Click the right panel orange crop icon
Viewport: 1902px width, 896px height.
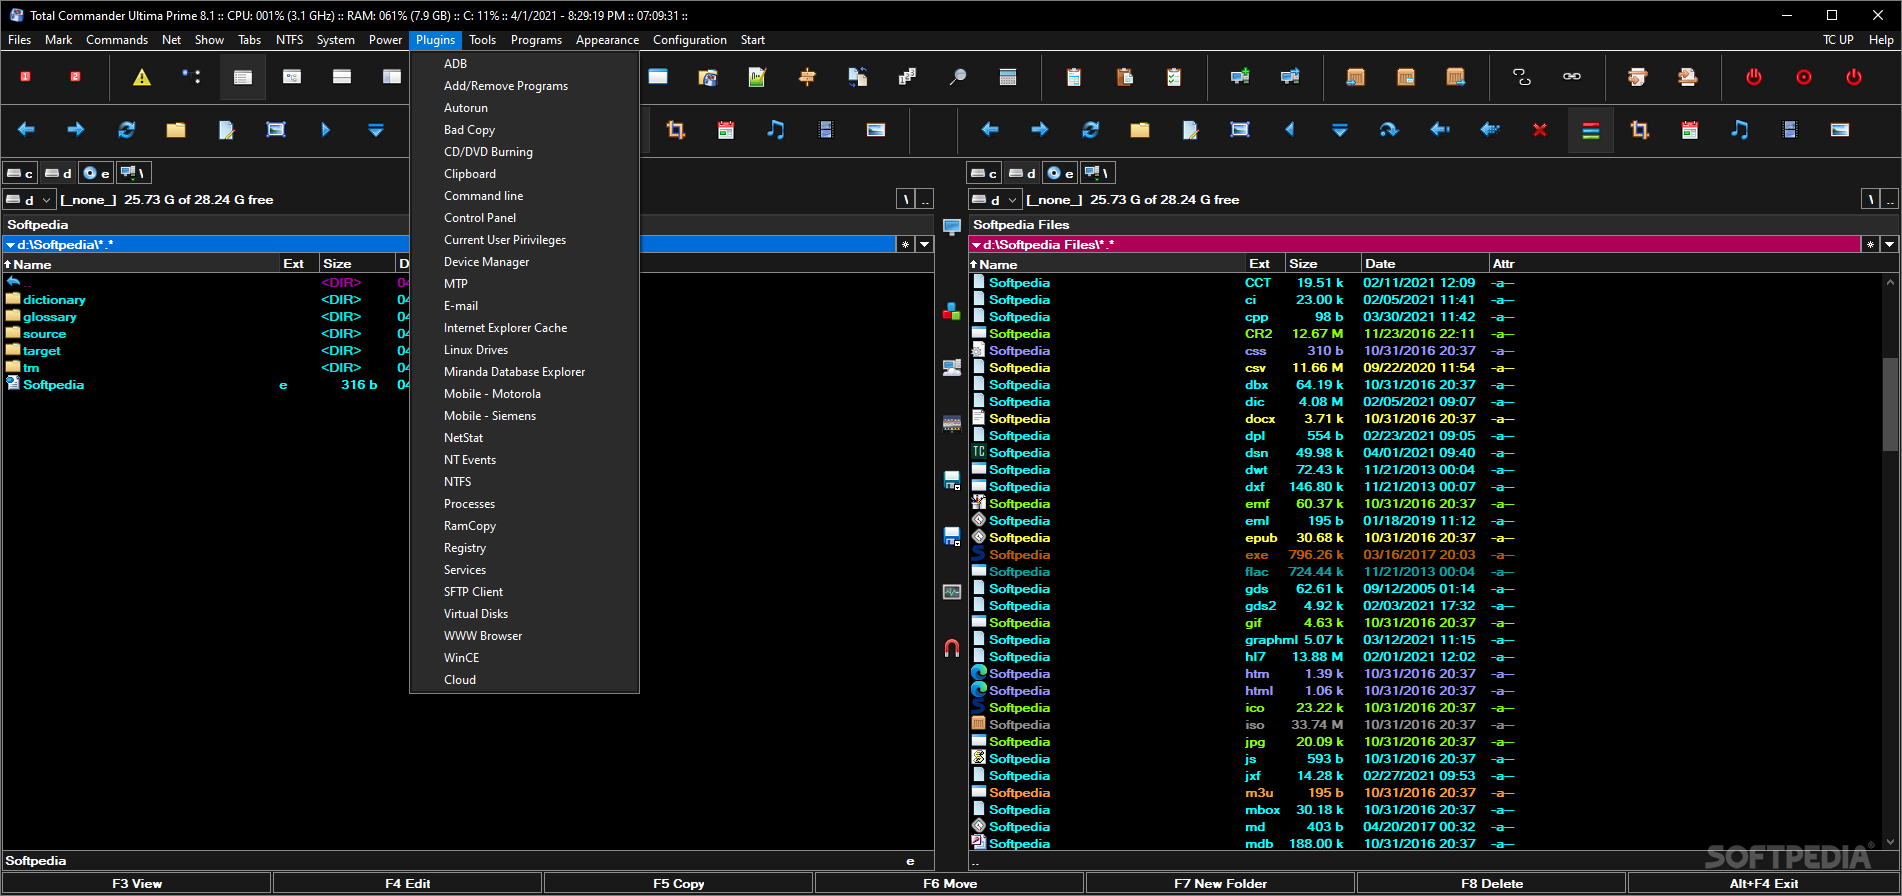[1640, 130]
